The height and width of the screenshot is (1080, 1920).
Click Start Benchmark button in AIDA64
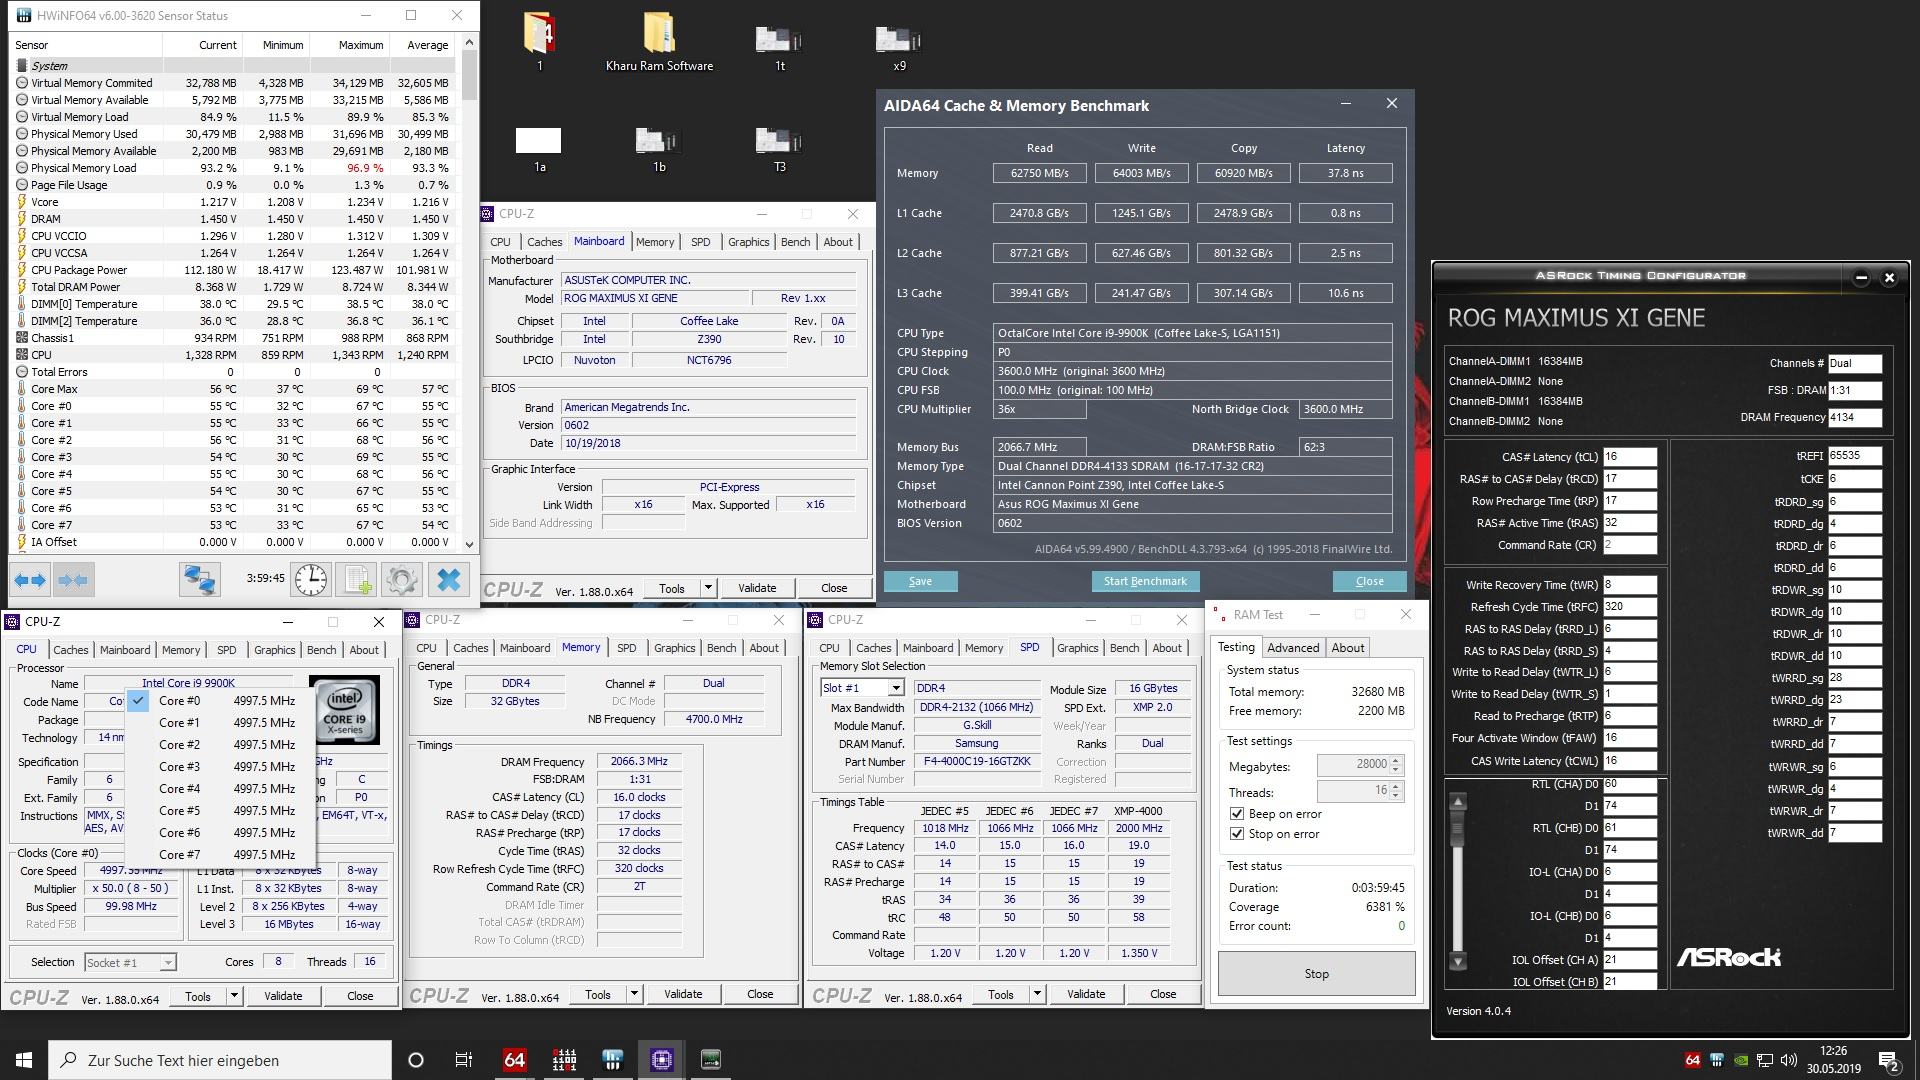click(1145, 581)
